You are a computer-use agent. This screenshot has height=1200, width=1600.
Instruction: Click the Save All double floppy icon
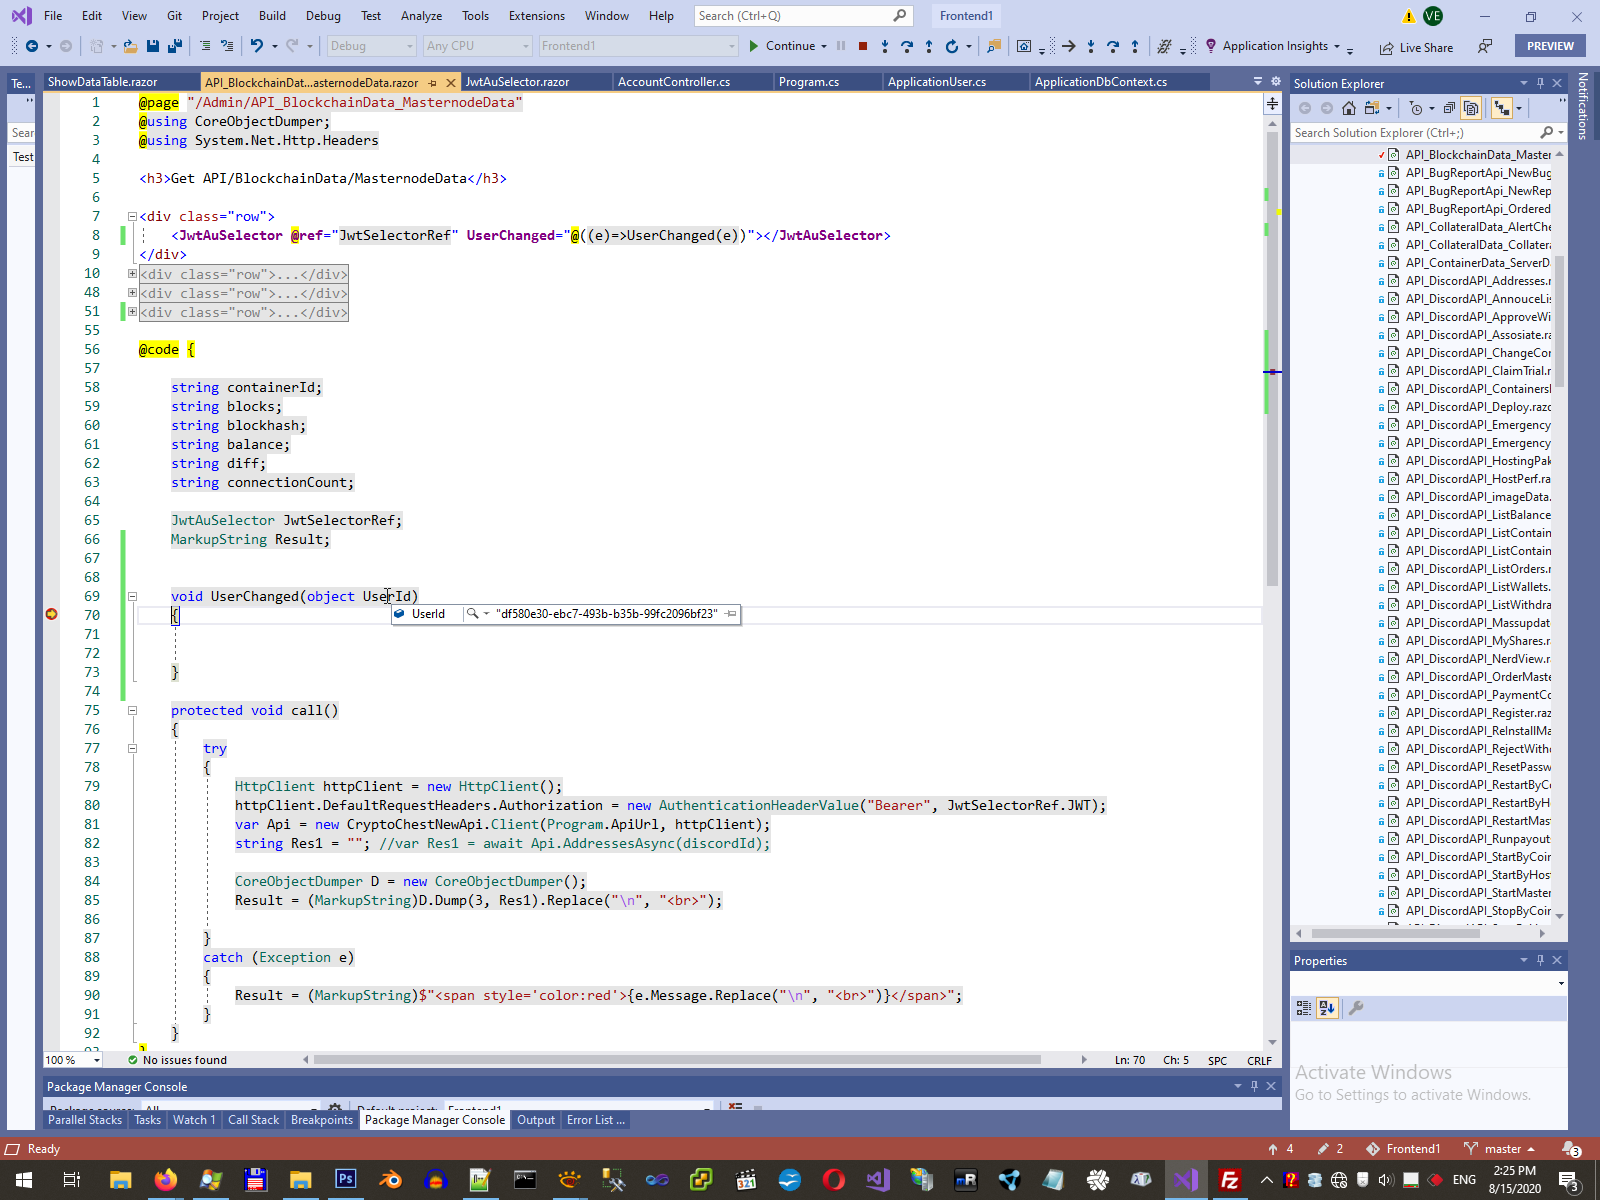pyautogui.click(x=175, y=46)
